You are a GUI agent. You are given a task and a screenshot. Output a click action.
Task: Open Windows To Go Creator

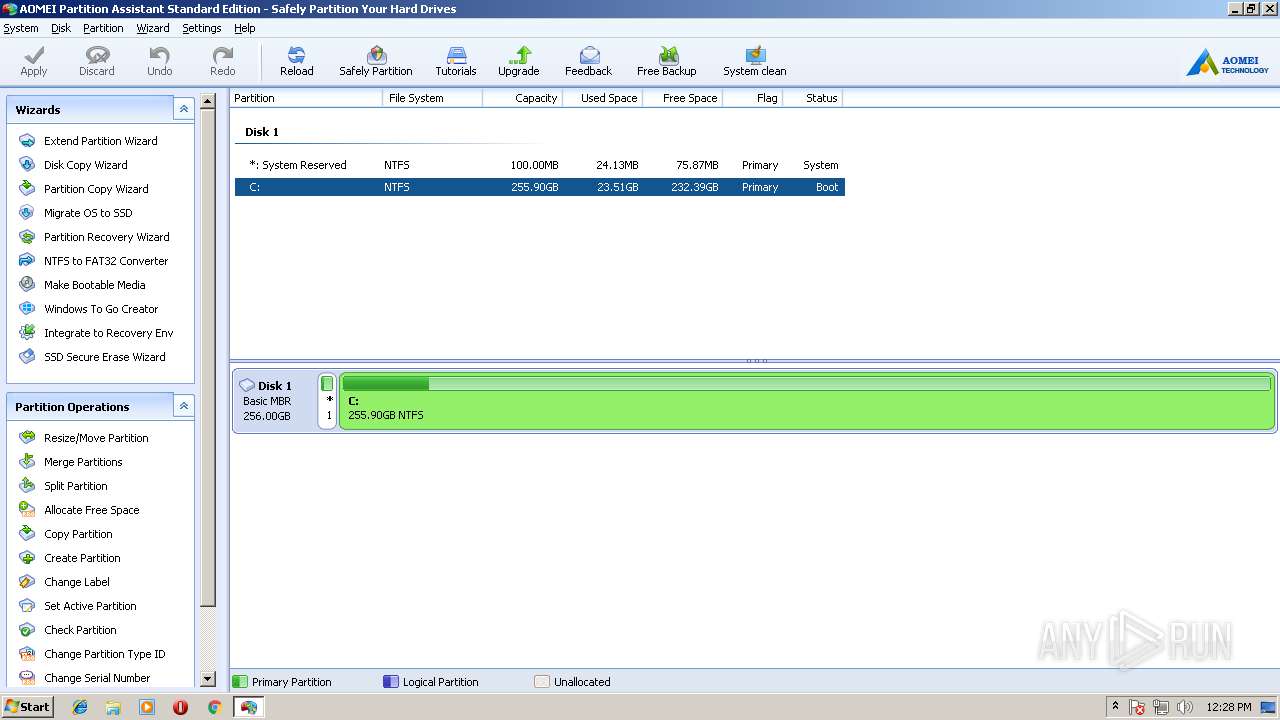[x=101, y=309]
